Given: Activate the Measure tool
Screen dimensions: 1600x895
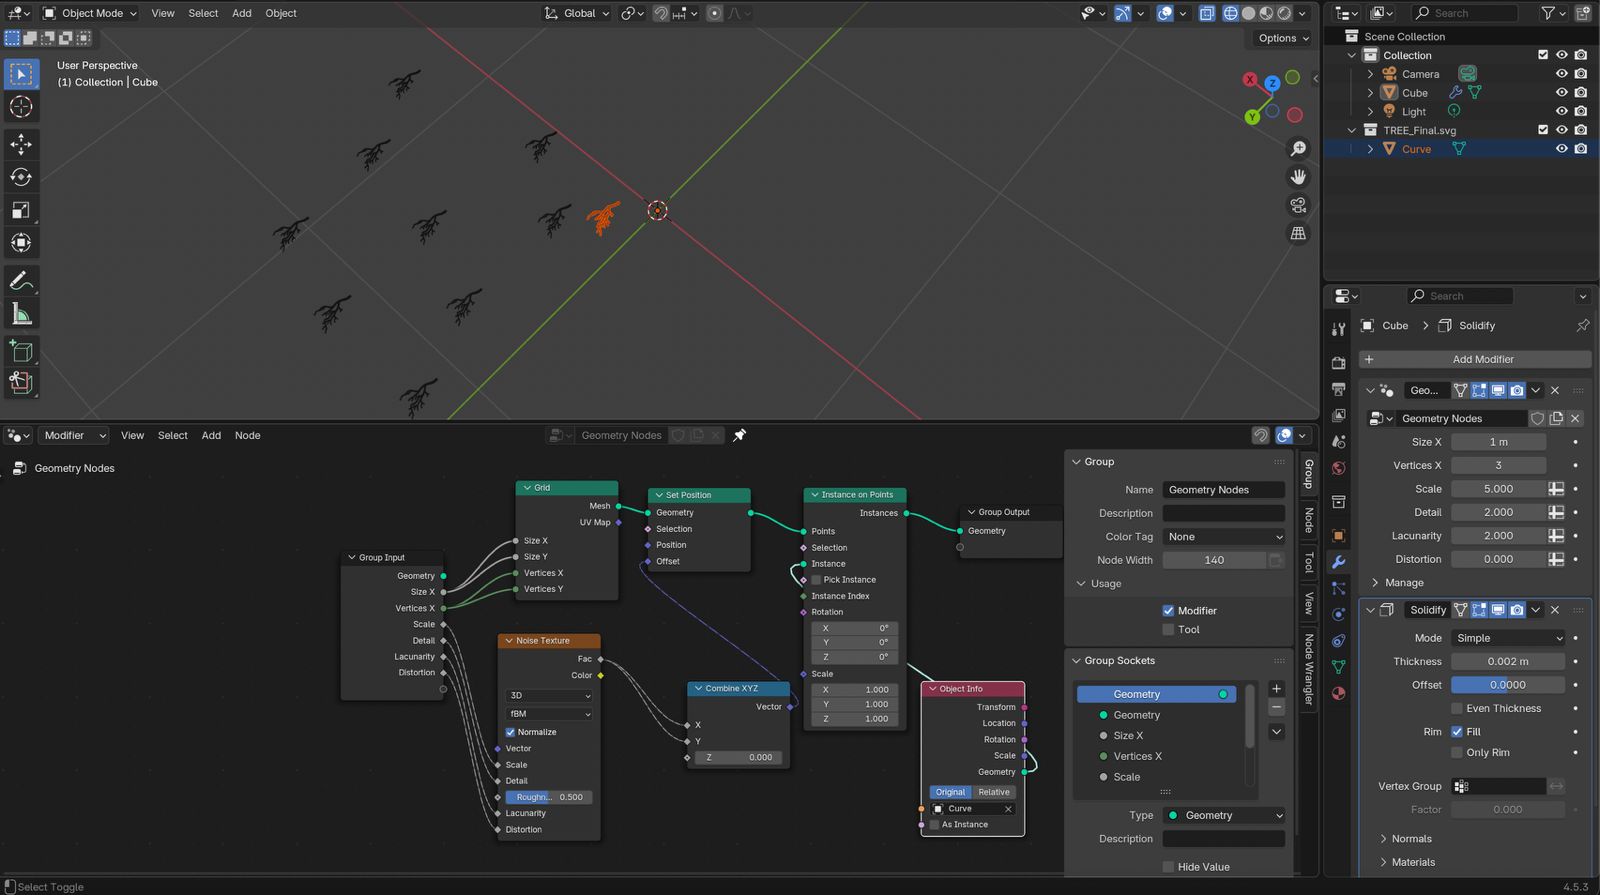Looking at the screenshot, I should tap(21, 315).
